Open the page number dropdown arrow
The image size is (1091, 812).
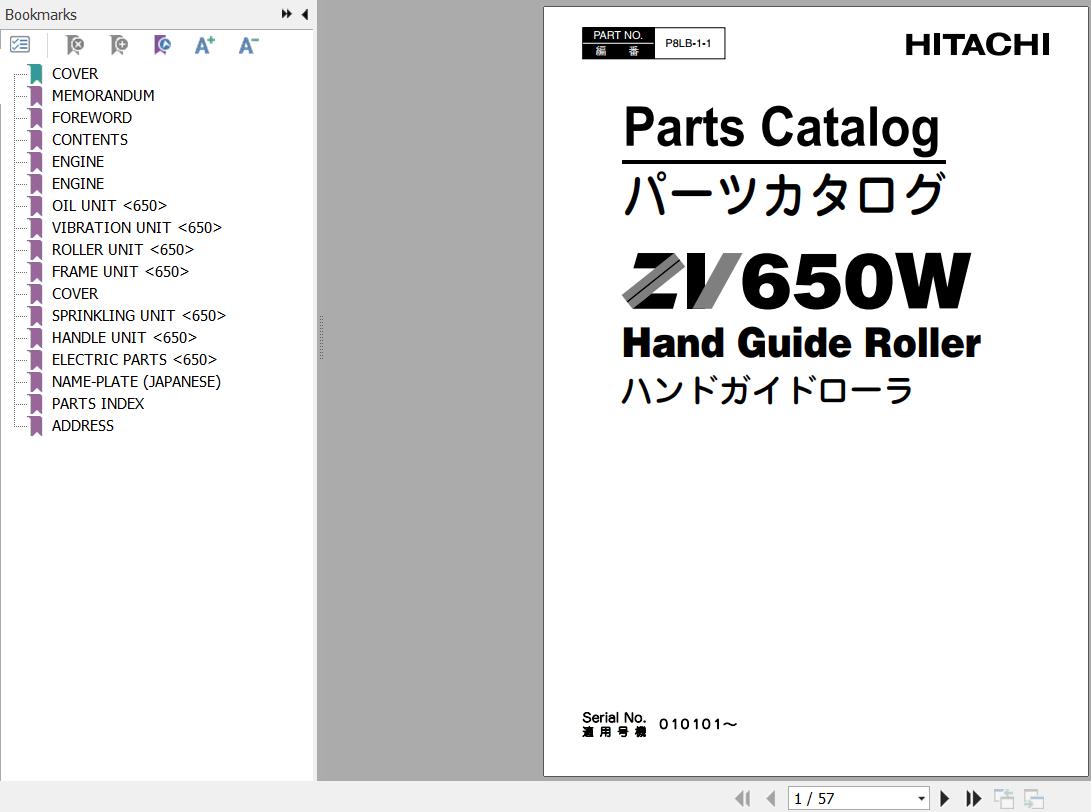click(921, 798)
